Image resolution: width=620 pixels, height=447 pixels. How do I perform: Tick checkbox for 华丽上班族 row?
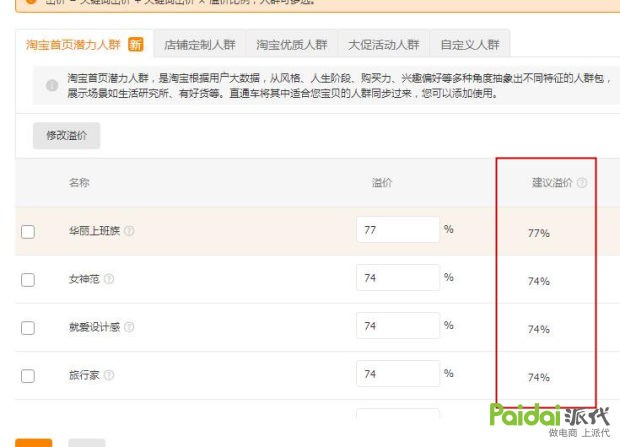[28, 231]
